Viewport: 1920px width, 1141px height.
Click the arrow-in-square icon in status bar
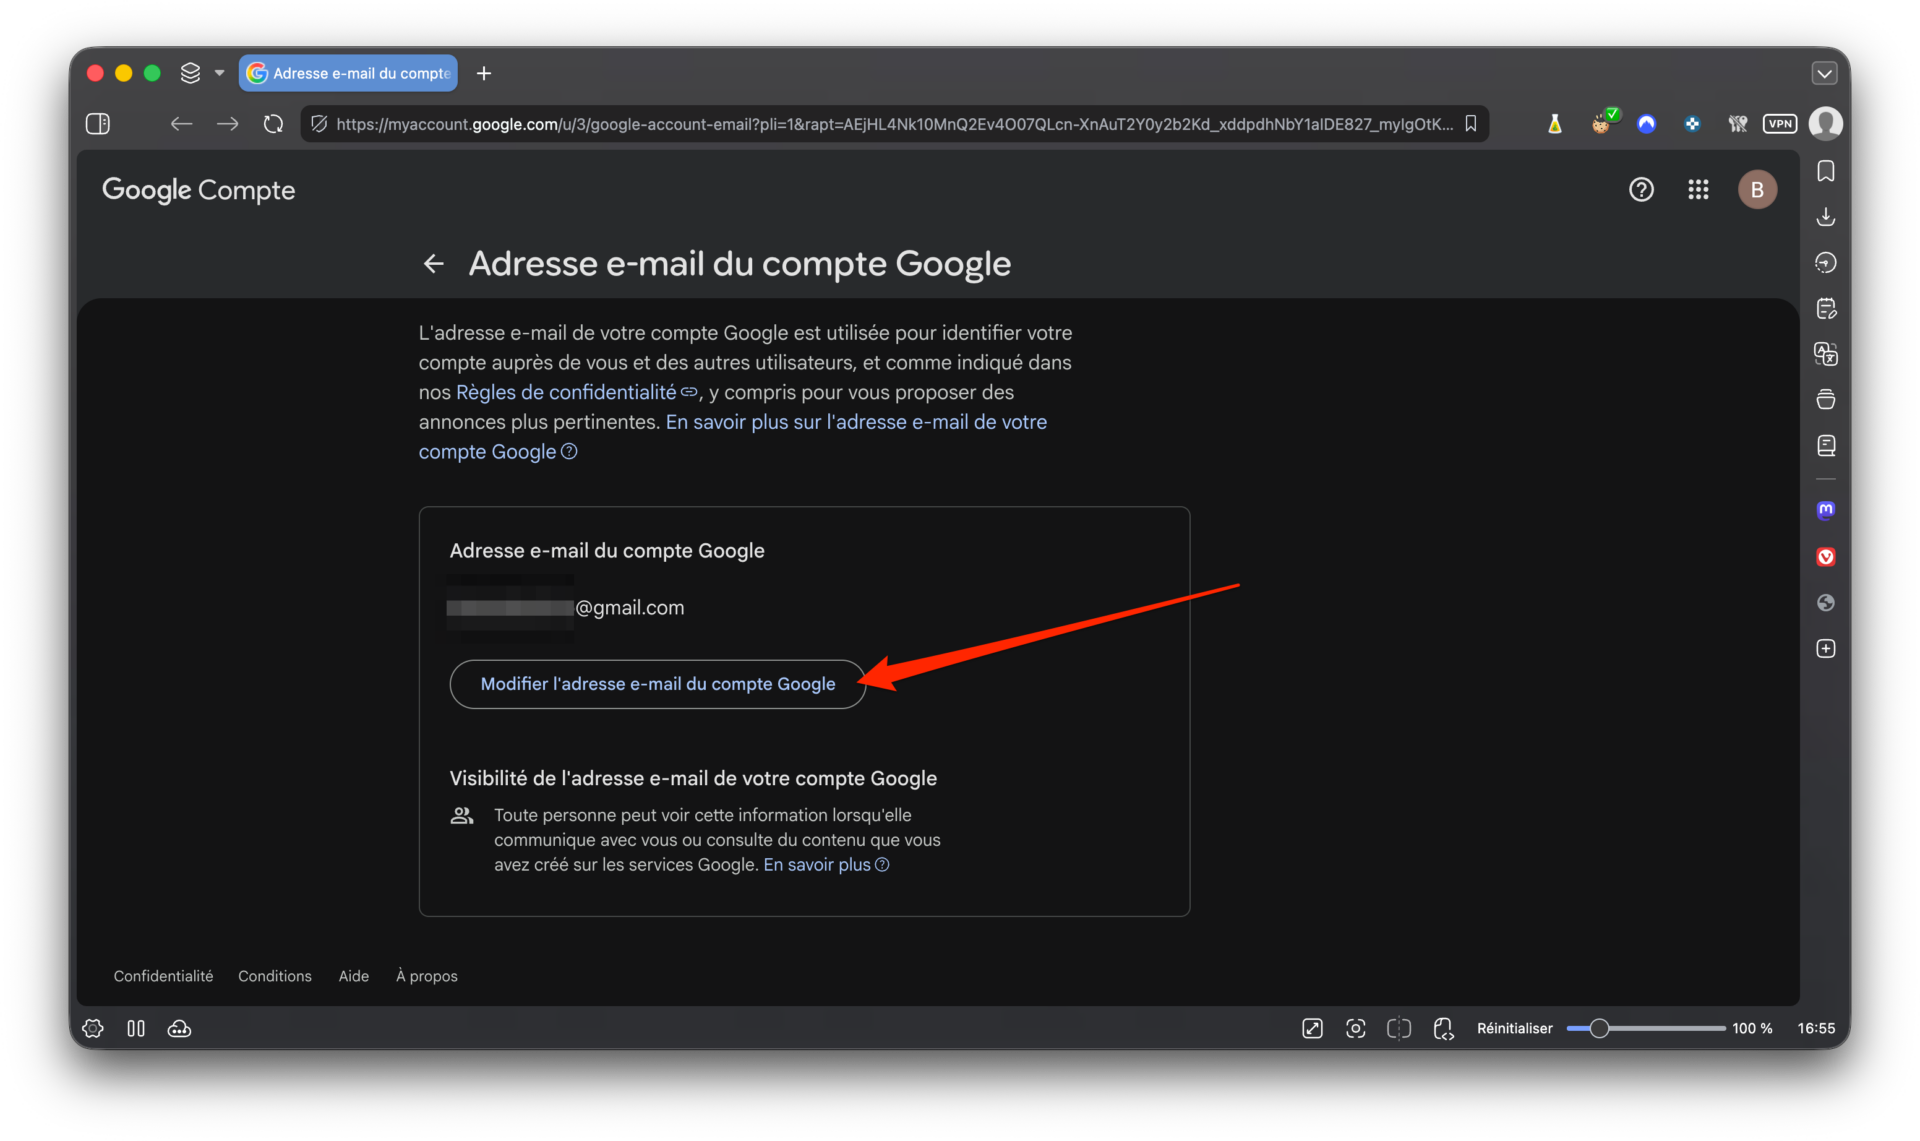1312,1028
